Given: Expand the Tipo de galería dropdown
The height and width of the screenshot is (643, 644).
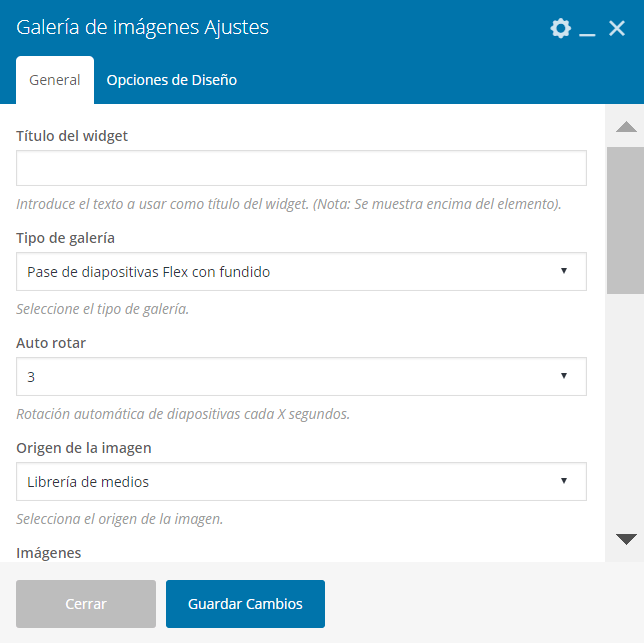Looking at the screenshot, I should point(301,272).
